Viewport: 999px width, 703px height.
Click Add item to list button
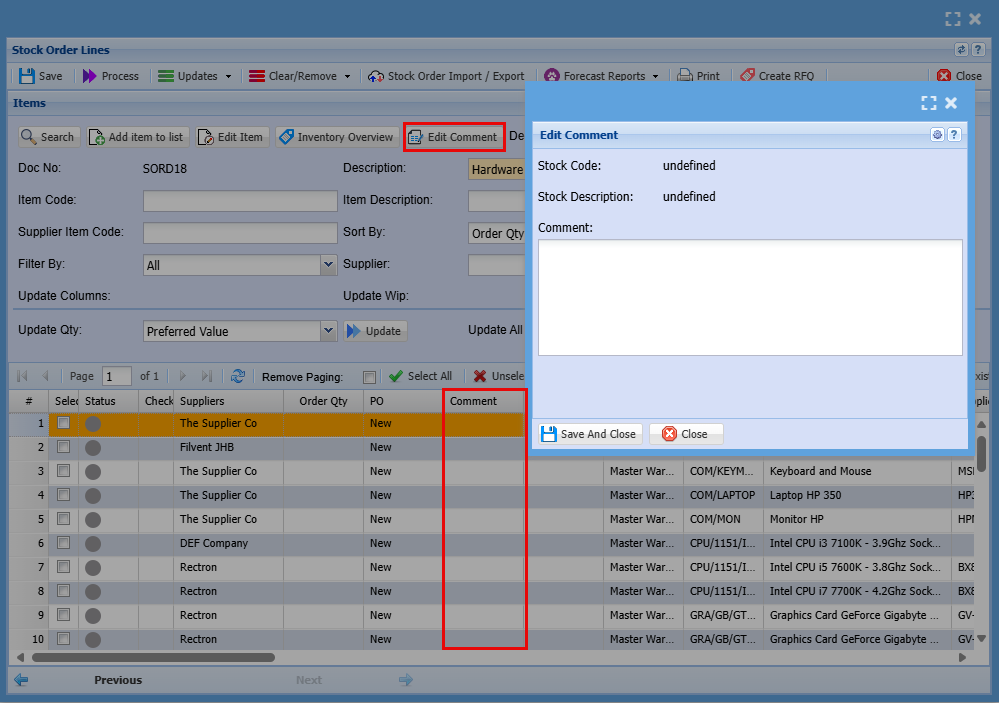click(x=136, y=137)
